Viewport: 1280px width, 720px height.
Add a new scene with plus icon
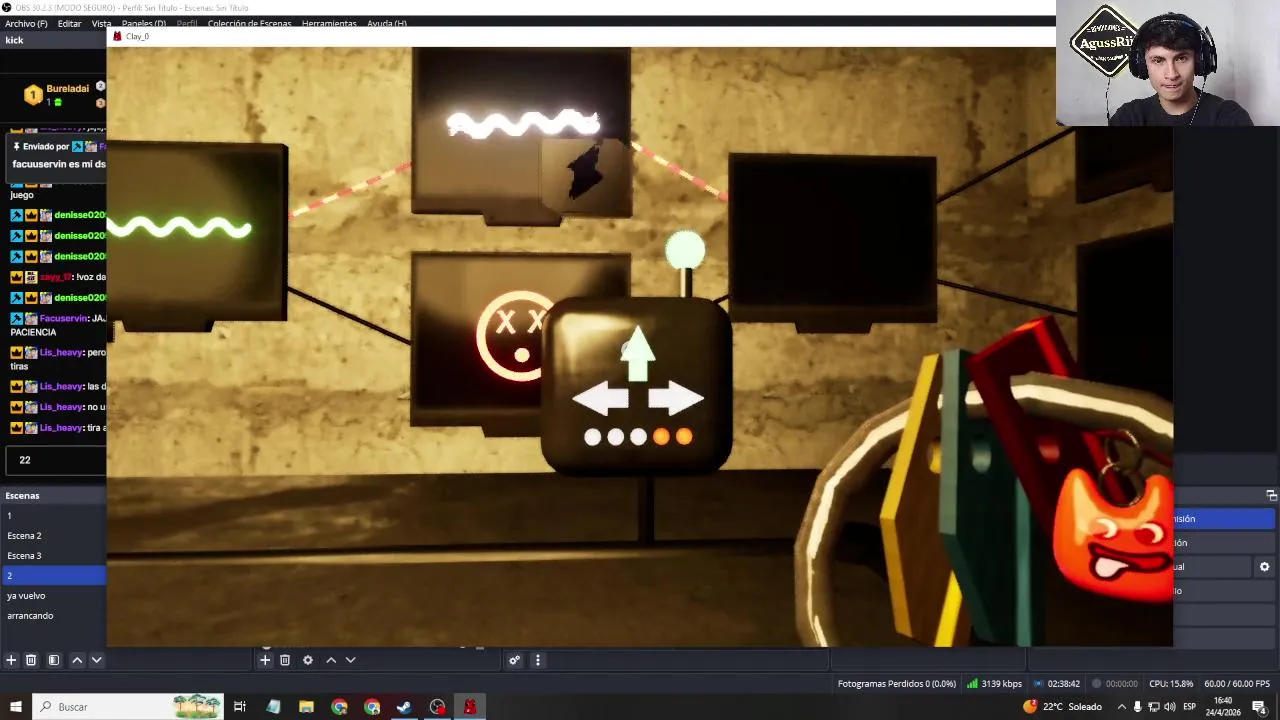[x=11, y=660]
